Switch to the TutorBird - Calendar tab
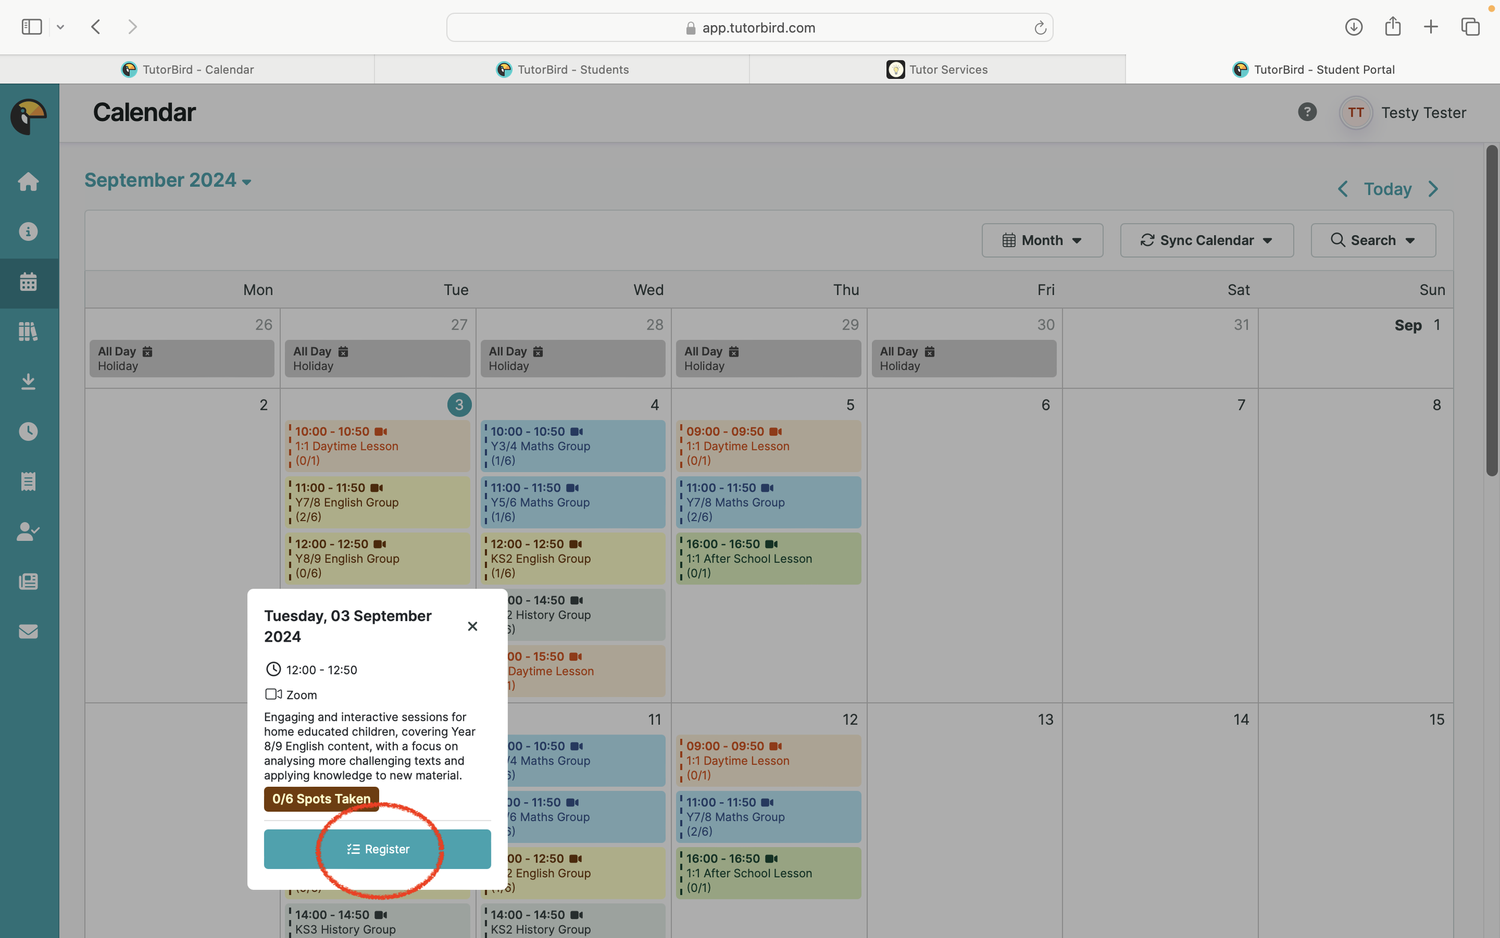 pos(187,69)
